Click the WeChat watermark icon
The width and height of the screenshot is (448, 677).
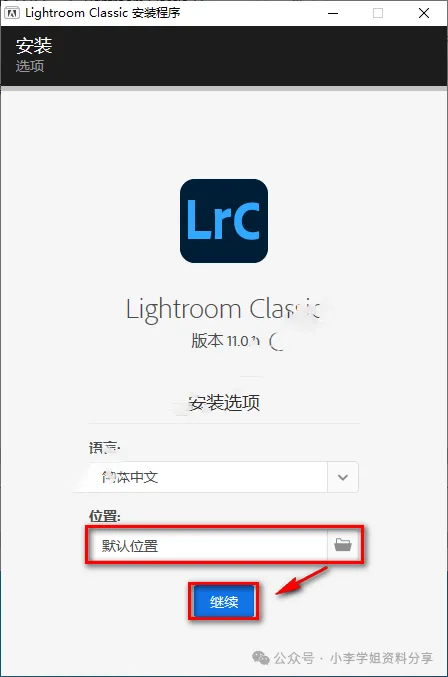point(261,658)
